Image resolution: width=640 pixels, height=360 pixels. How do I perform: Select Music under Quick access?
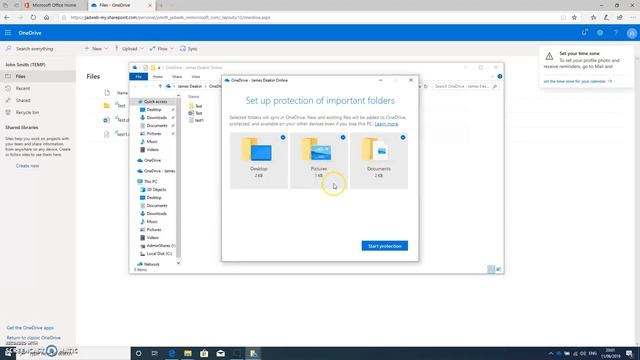click(x=151, y=142)
